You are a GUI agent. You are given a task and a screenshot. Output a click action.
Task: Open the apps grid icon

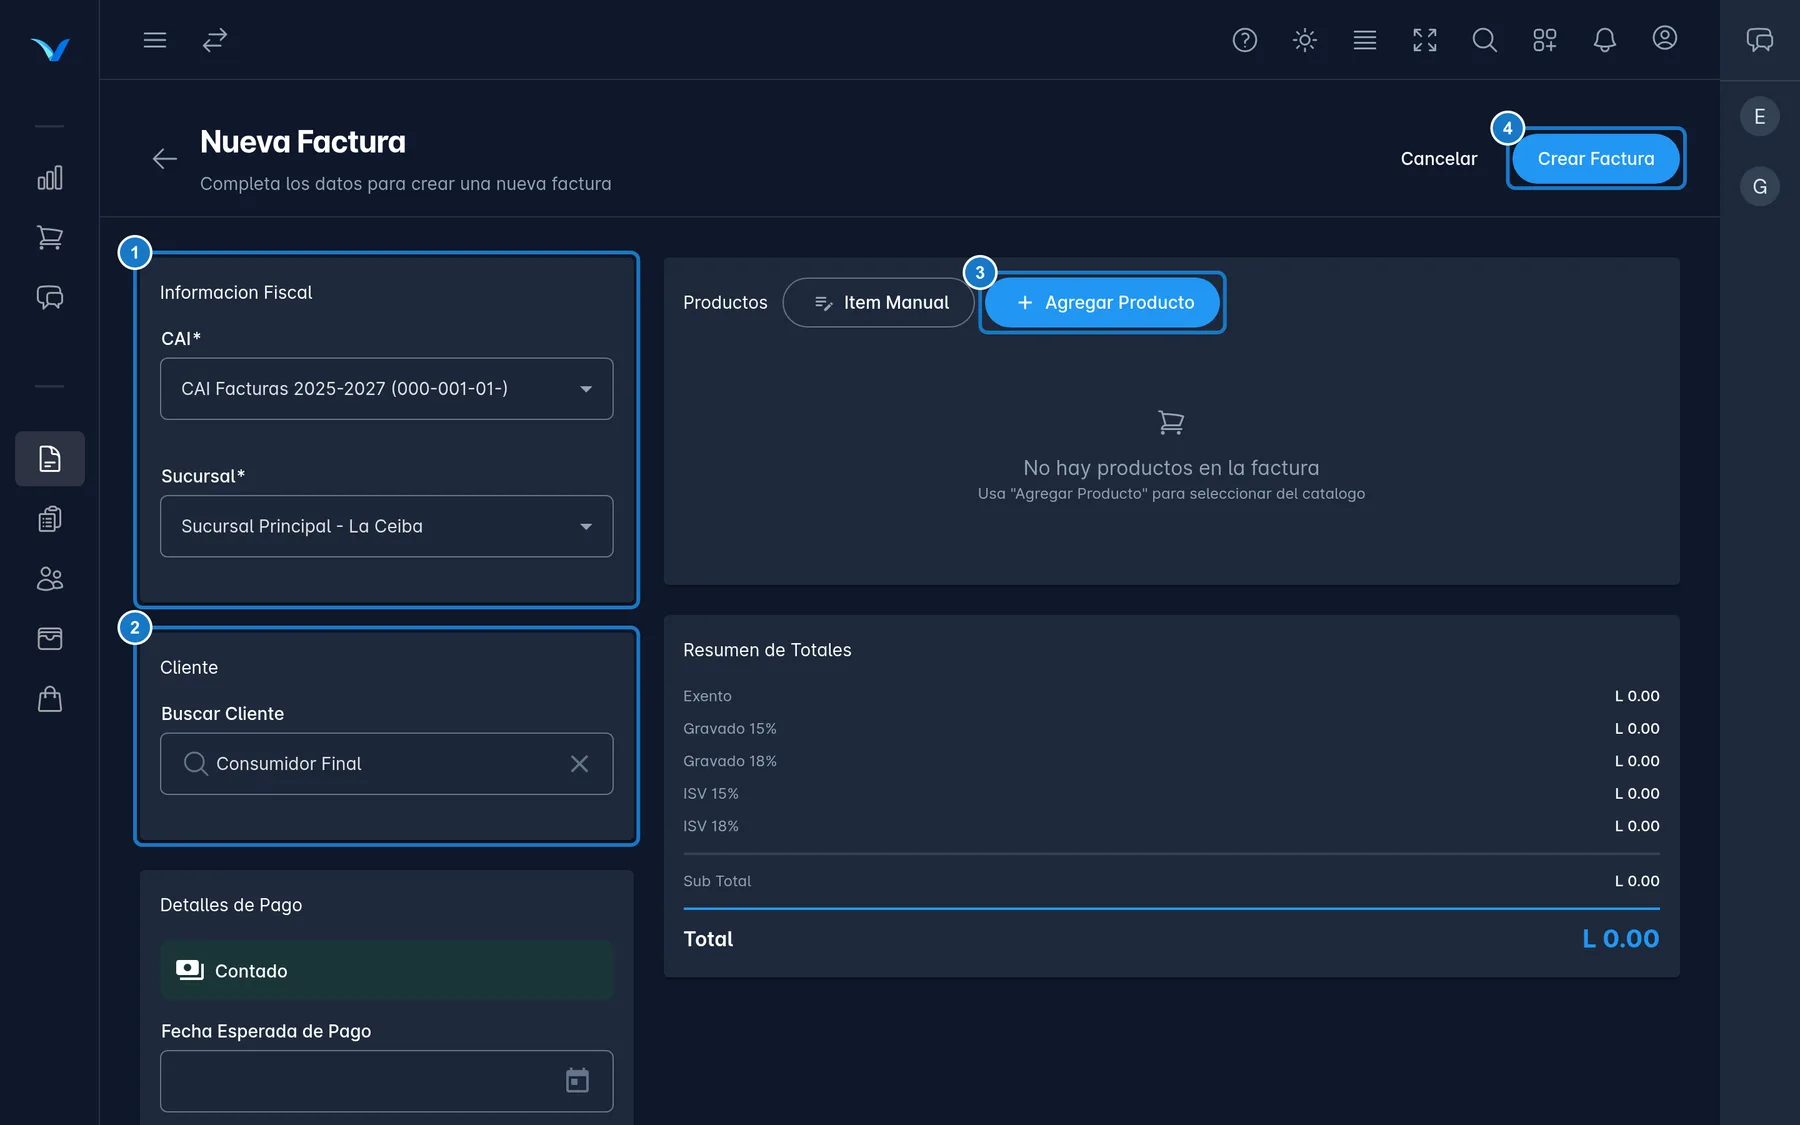[1545, 40]
